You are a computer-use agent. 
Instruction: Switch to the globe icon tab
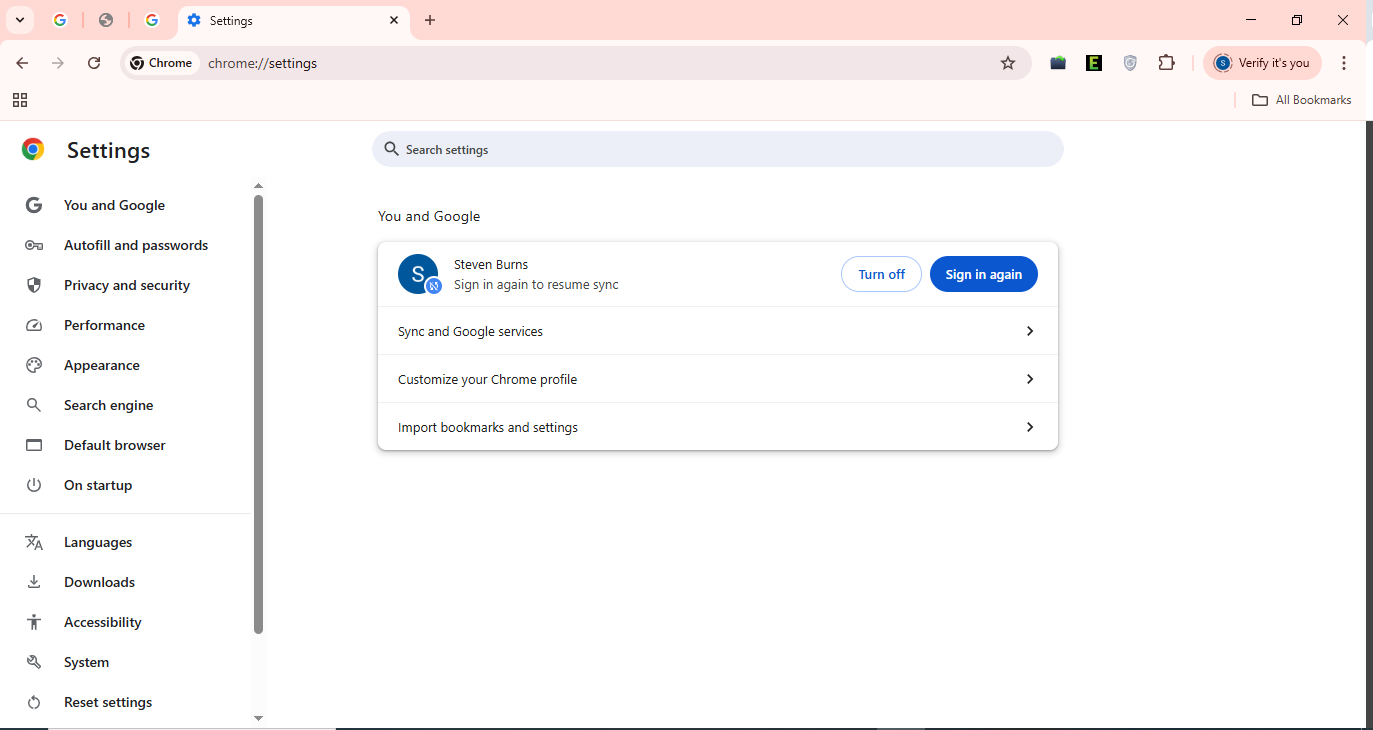[106, 20]
